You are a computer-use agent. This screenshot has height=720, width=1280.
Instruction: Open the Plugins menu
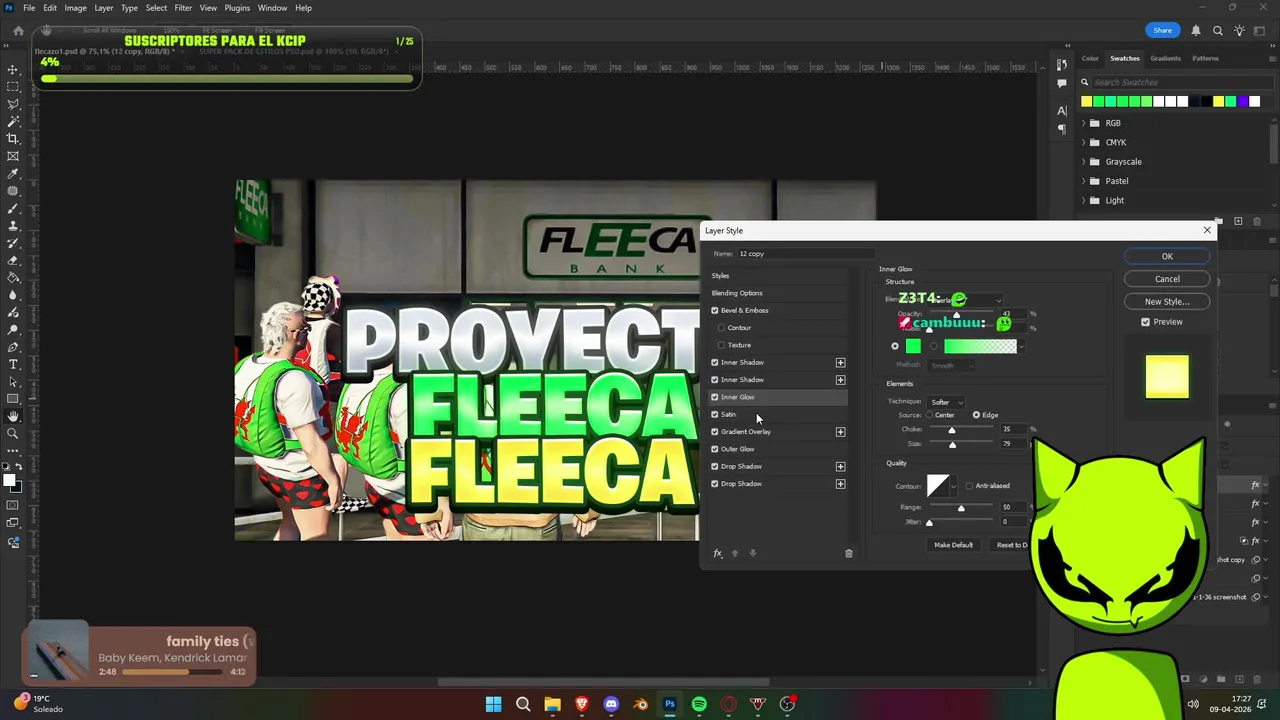(x=237, y=8)
